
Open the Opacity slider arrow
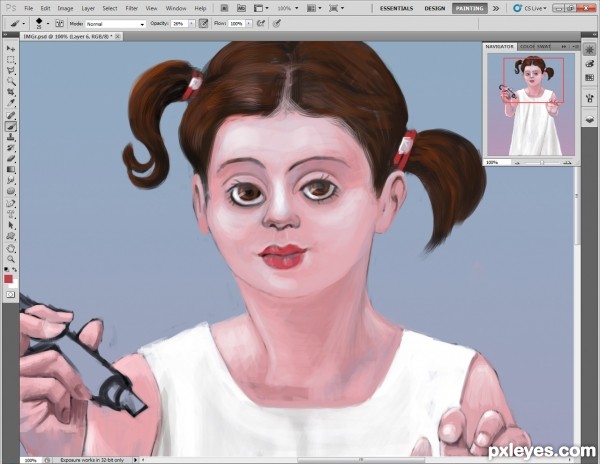pos(192,24)
